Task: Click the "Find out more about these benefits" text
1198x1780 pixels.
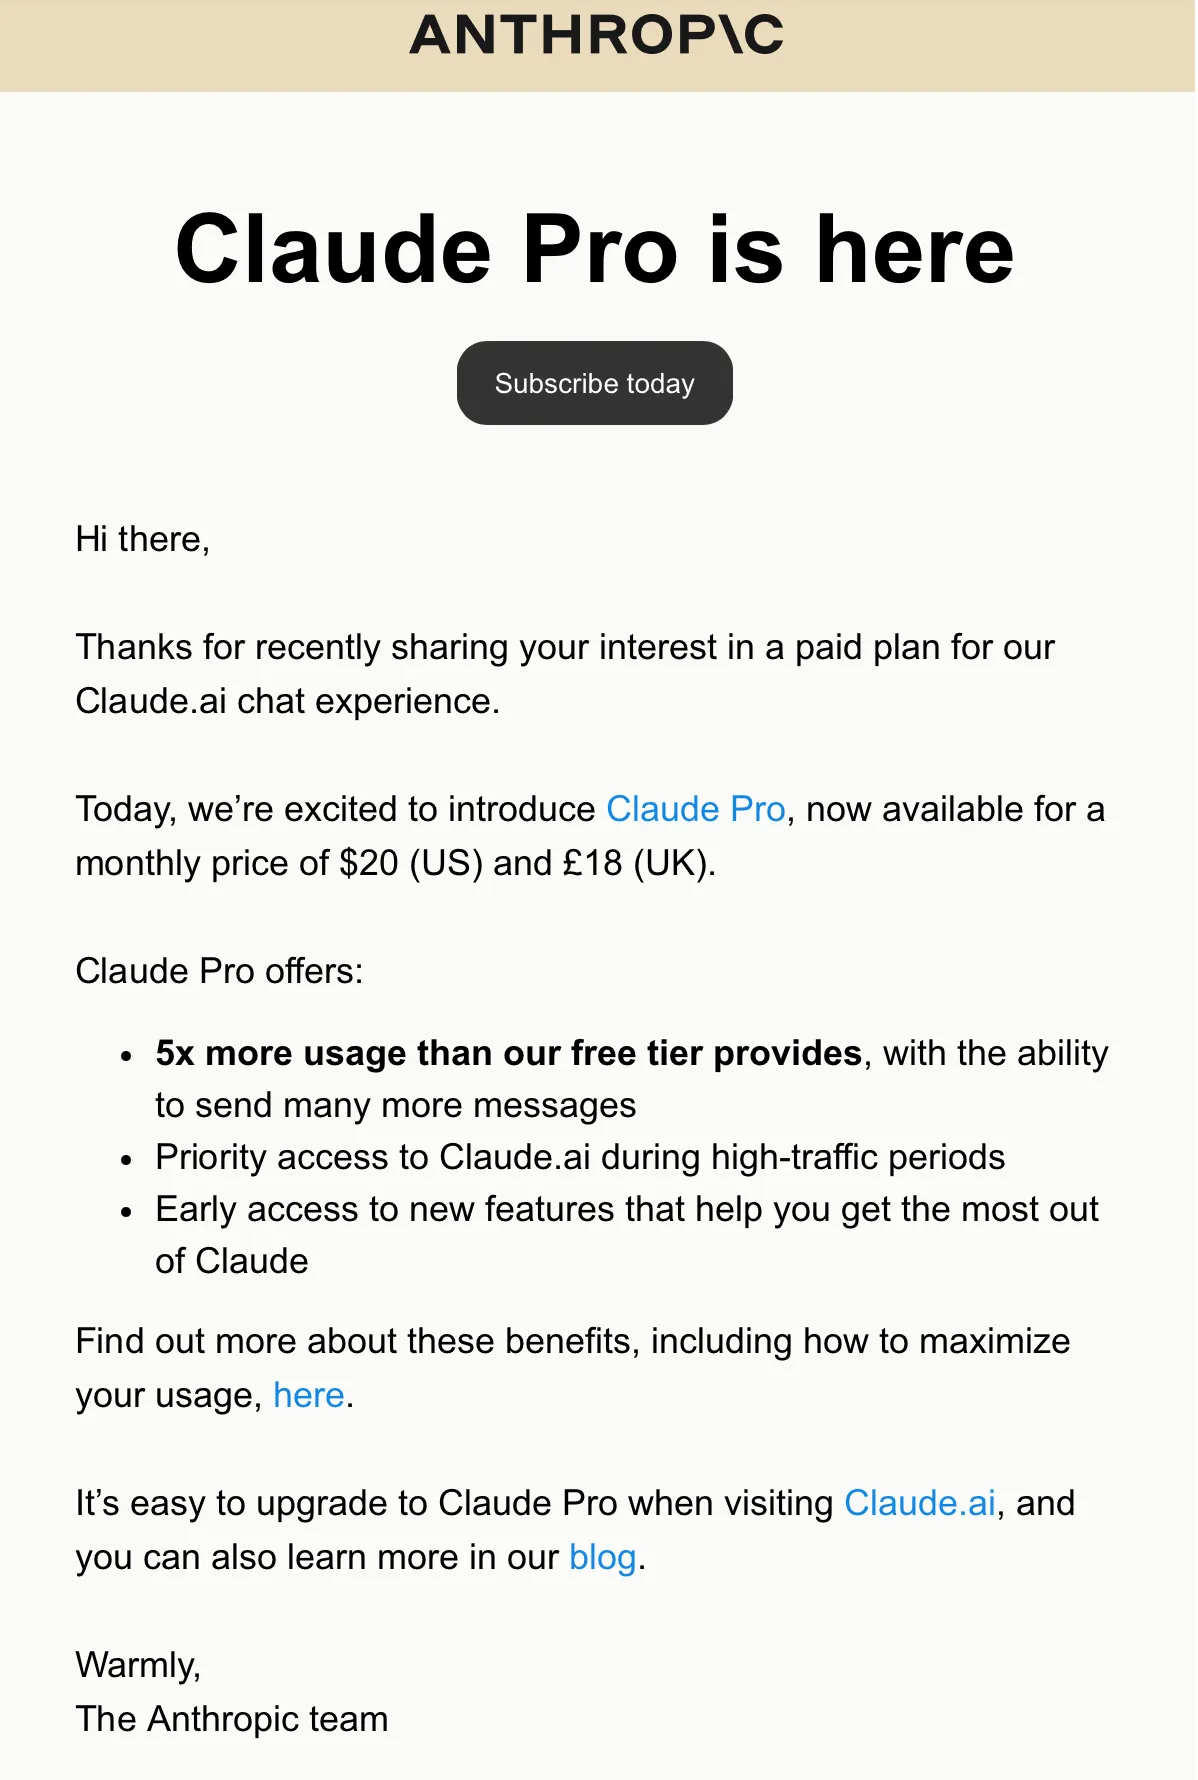Action: click(572, 1341)
